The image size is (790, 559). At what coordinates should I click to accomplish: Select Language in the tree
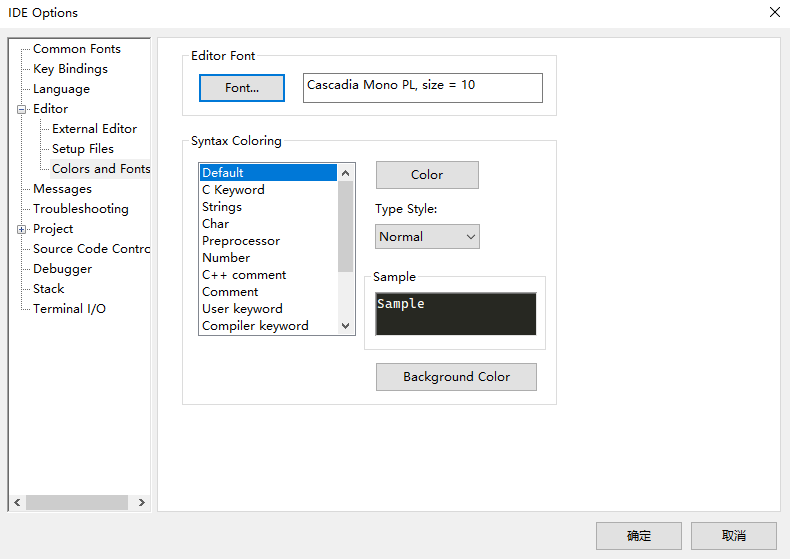61,89
